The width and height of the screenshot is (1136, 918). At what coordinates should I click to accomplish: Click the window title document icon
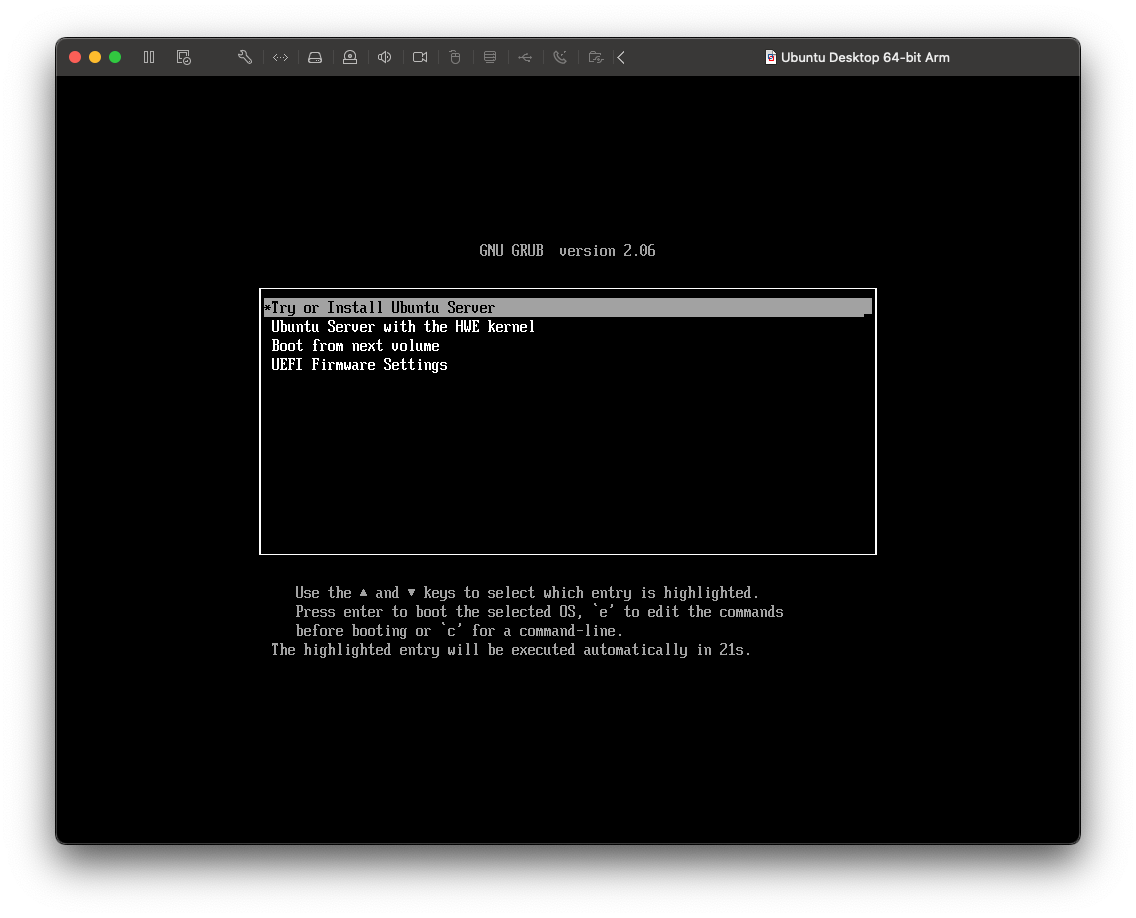pos(771,57)
